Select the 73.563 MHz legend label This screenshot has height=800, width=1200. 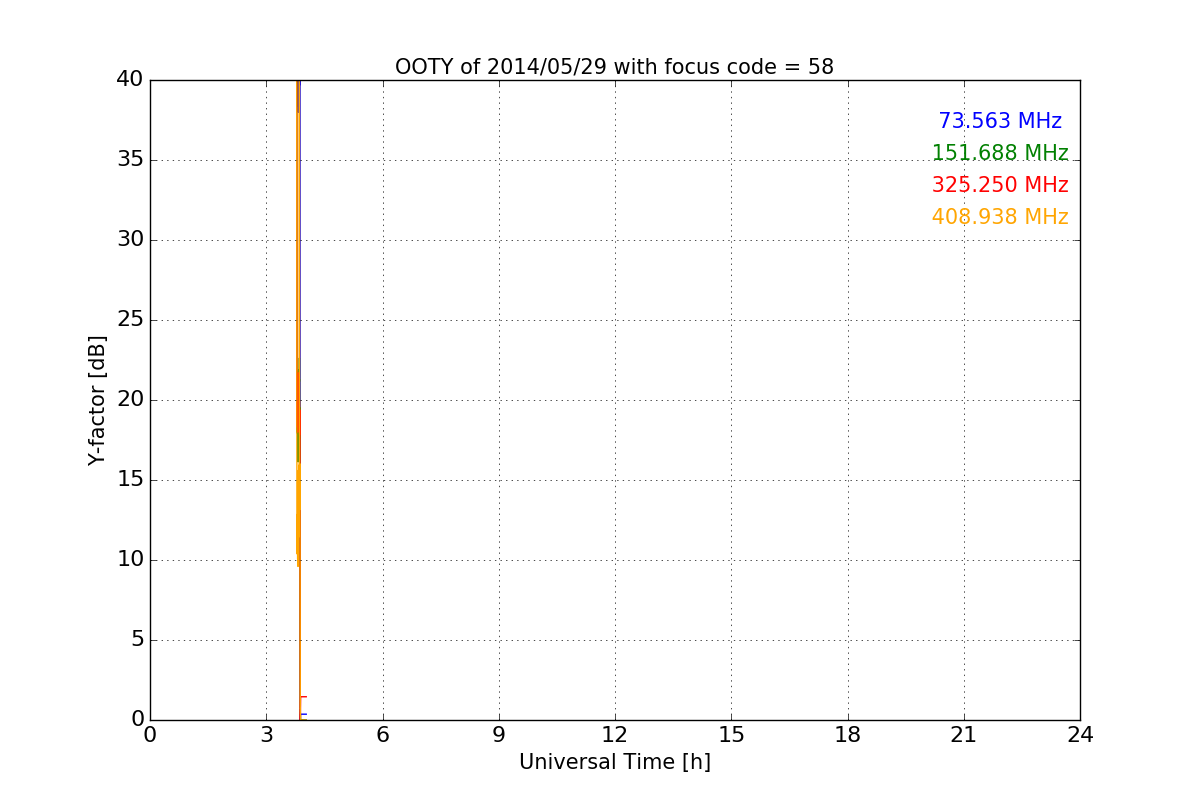pyautogui.click(x=1000, y=121)
